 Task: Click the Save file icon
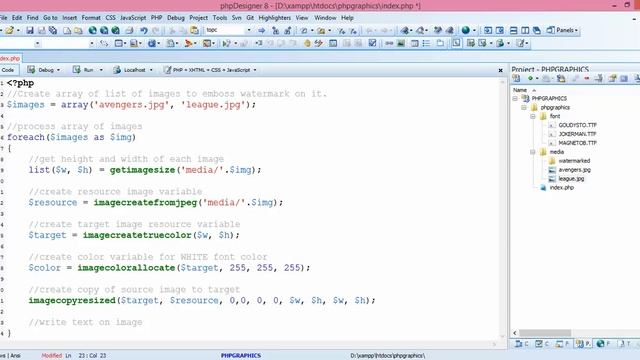(30, 31)
